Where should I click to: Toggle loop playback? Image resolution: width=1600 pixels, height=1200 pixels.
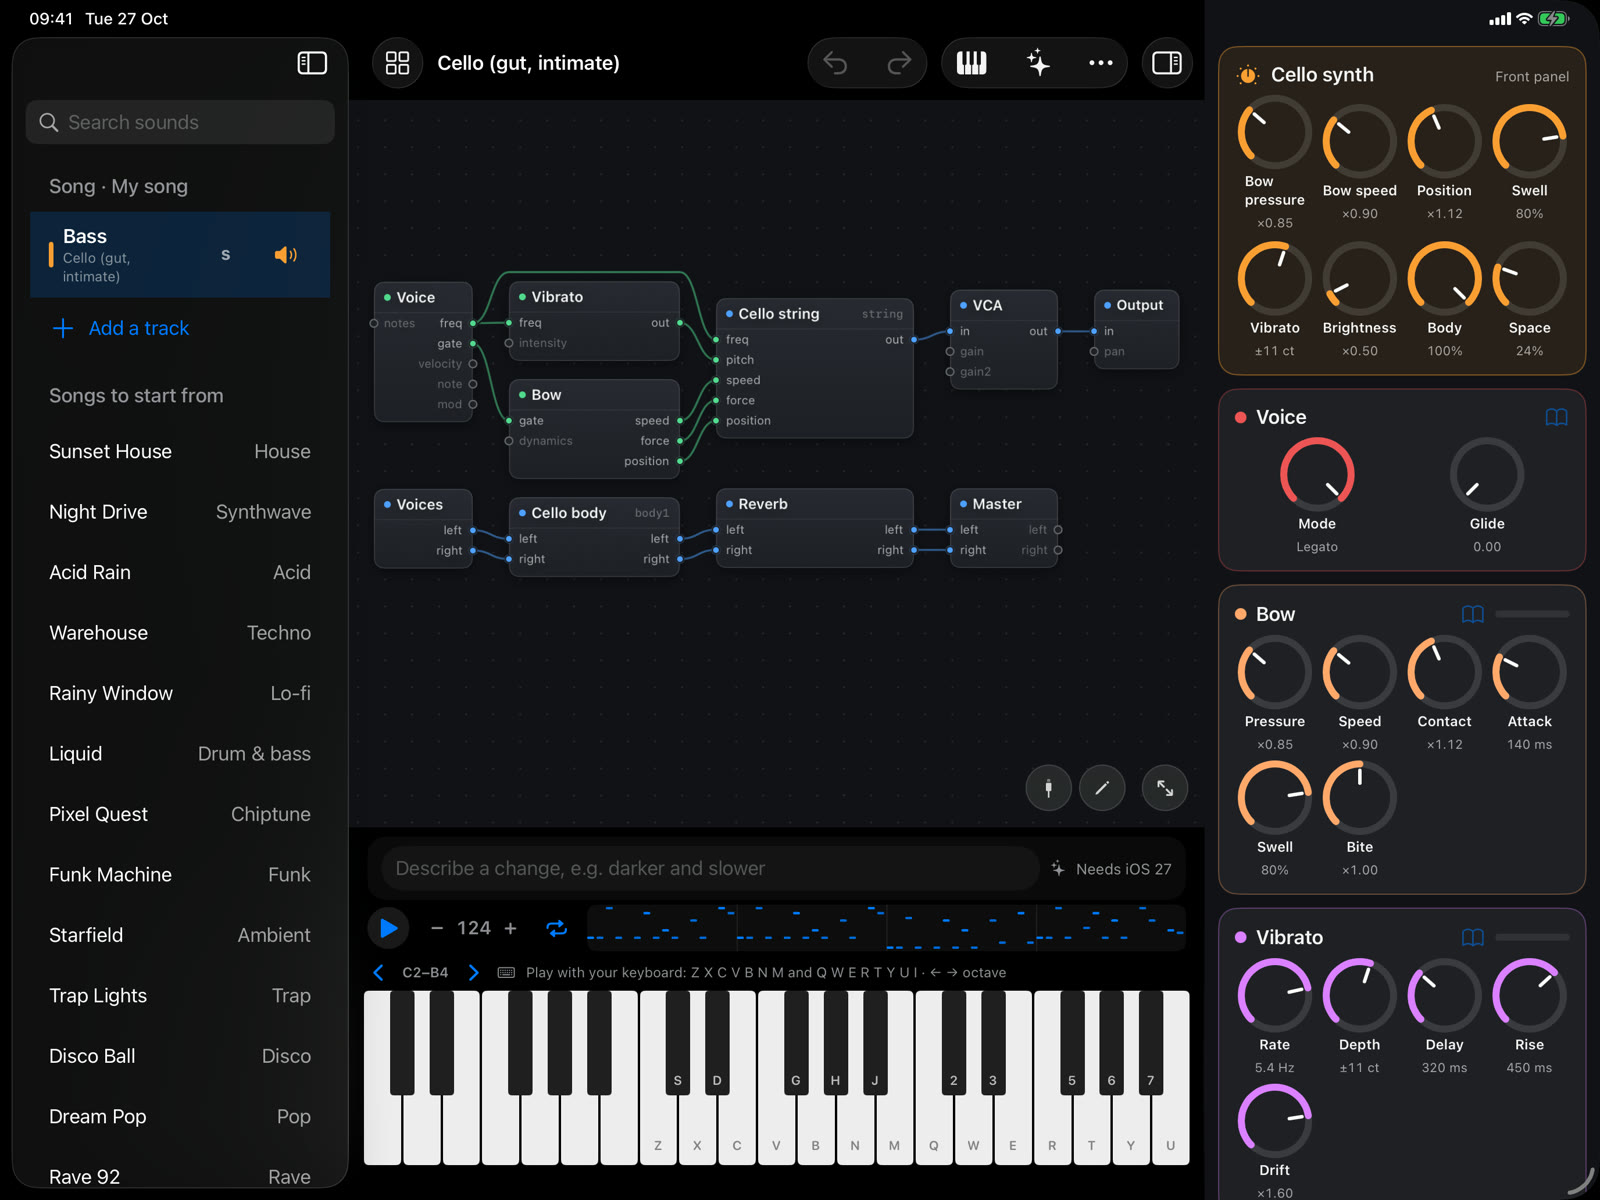pos(557,928)
